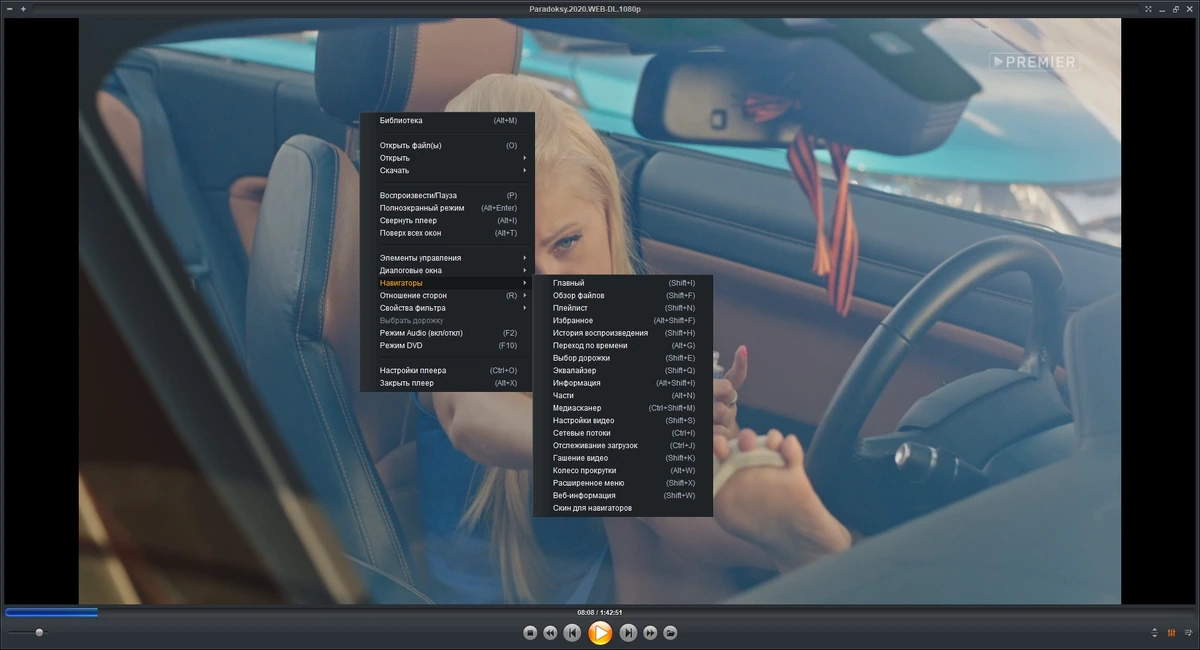Select Выбор дорожки in submenu

pos(623,358)
